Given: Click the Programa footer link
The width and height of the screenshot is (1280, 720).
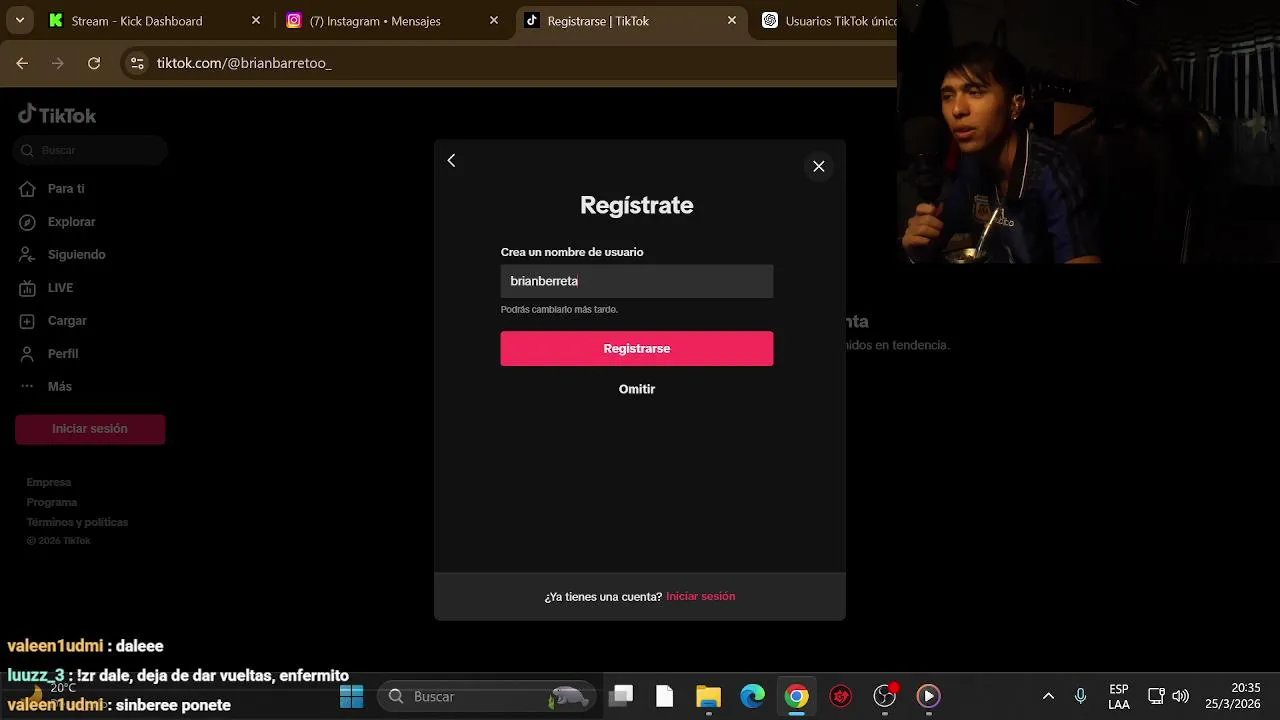Looking at the screenshot, I should point(52,502).
